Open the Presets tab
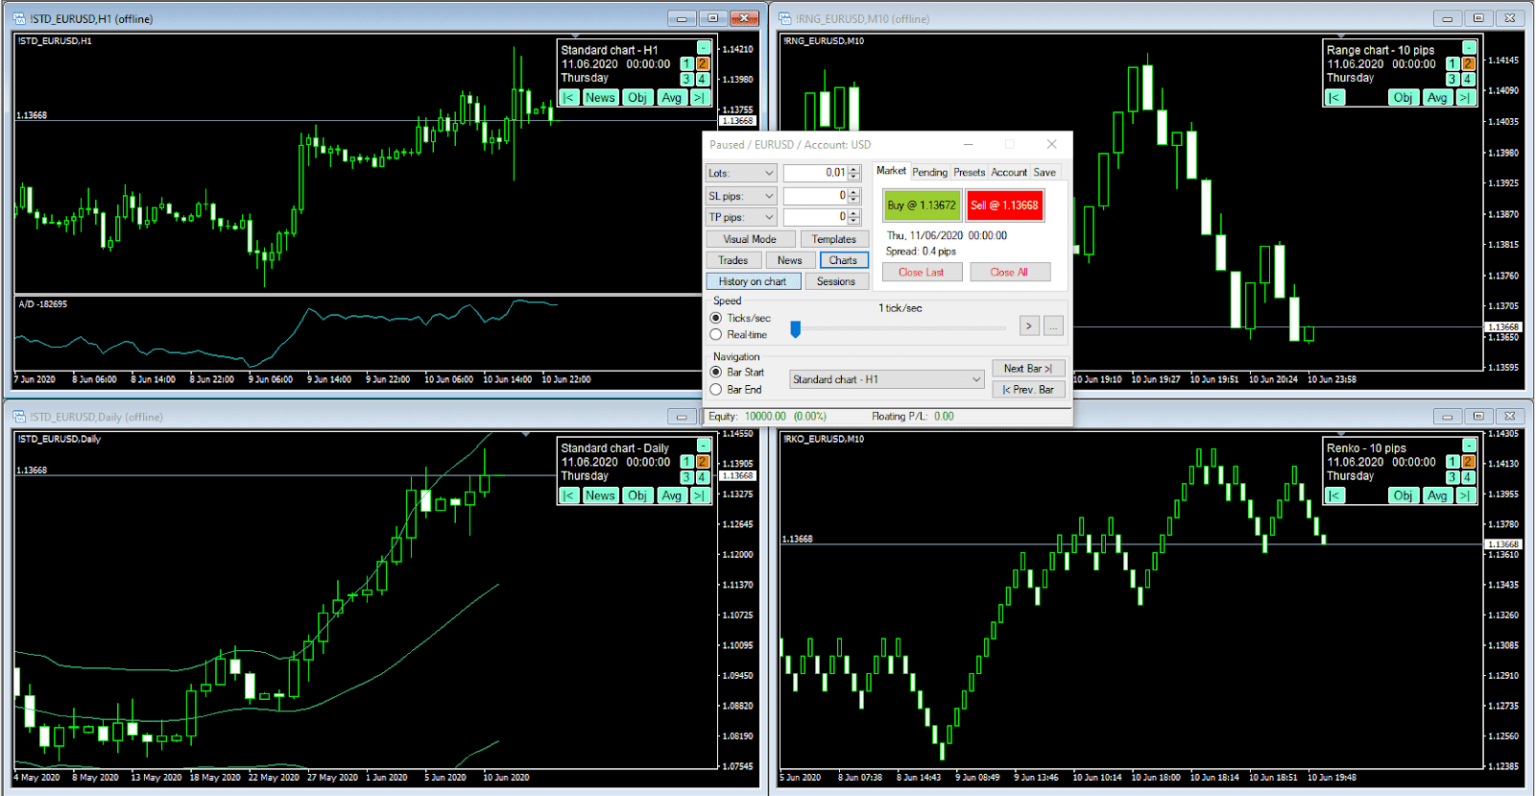 click(x=969, y=172)
